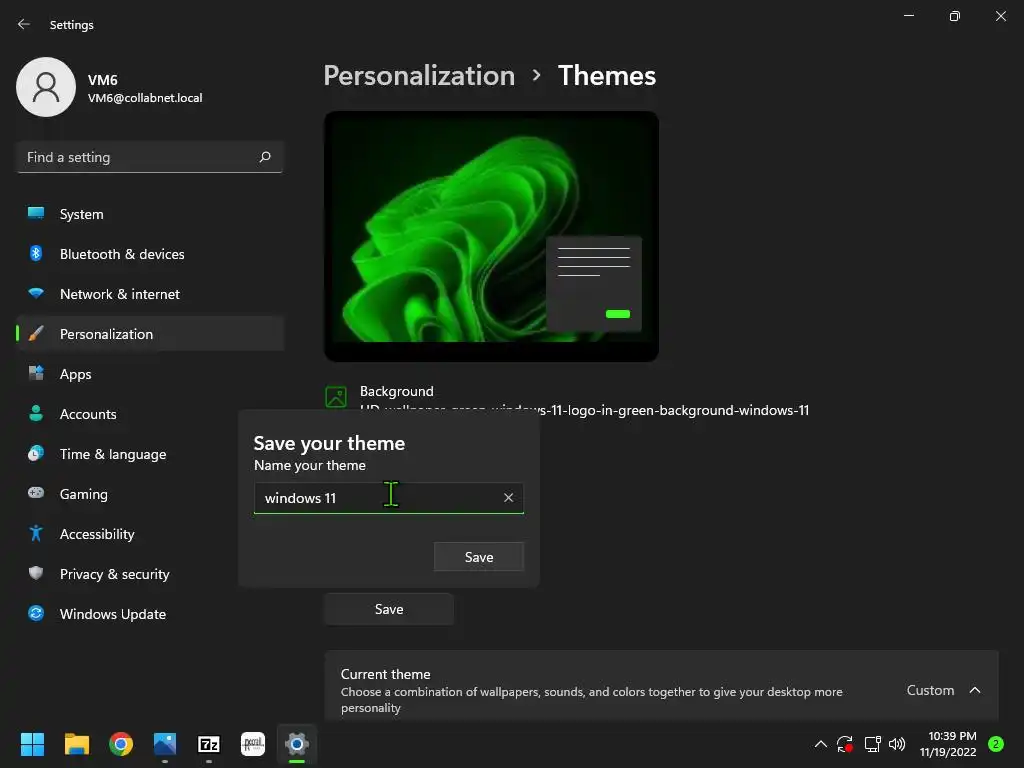
Task: Click the VM6 user profile avatar
Action: (x=46, y=87)
